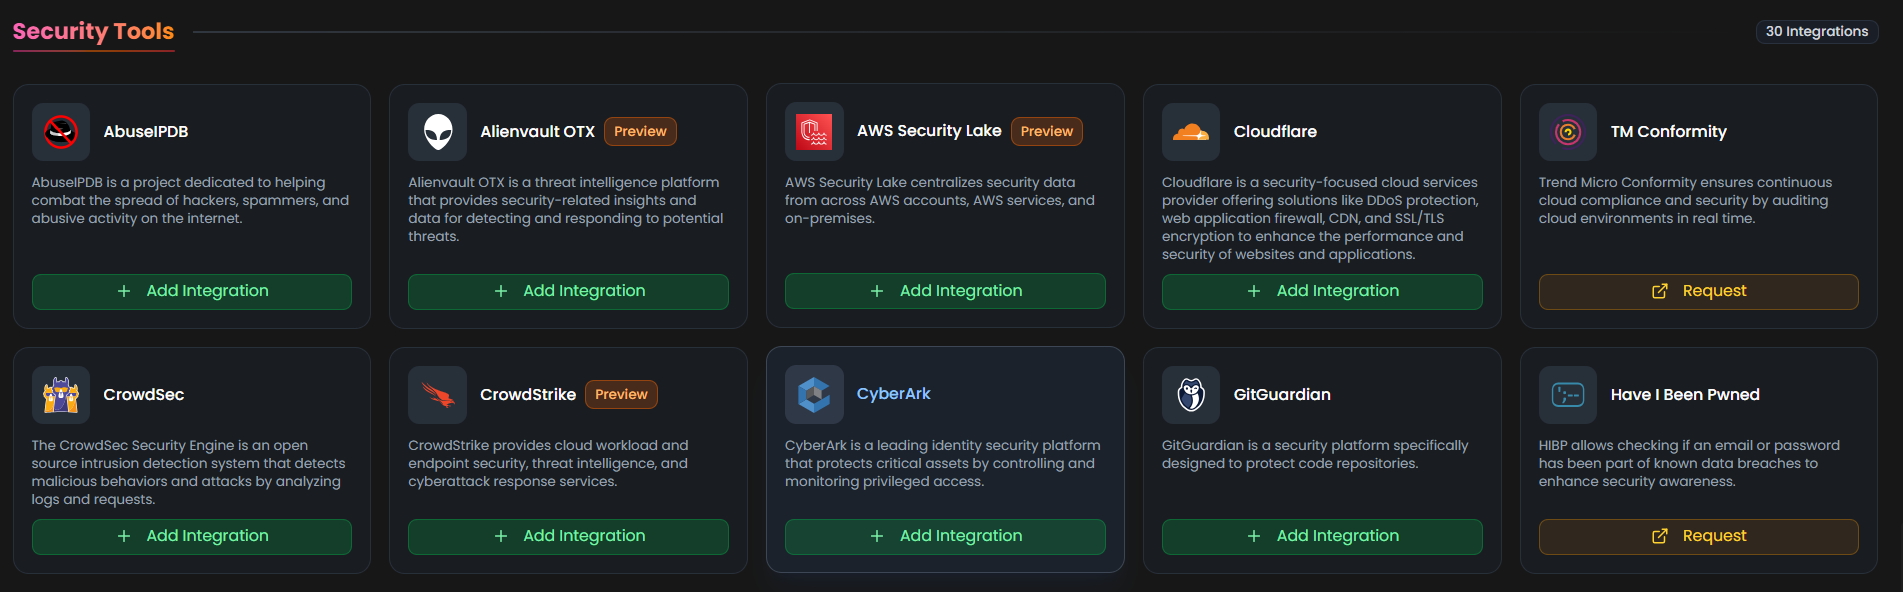The height and width of the screenshot is (592, 1903).
Task: Select the AbuseIPDB card title
Action: [x=146, y=132]
